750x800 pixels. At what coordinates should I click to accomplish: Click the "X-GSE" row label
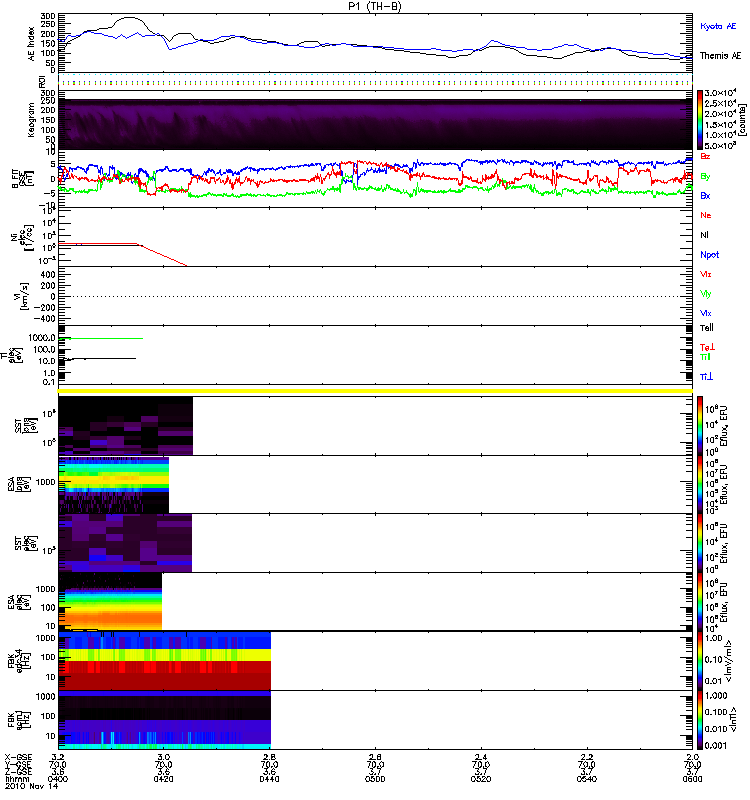[x=18, y=757]
